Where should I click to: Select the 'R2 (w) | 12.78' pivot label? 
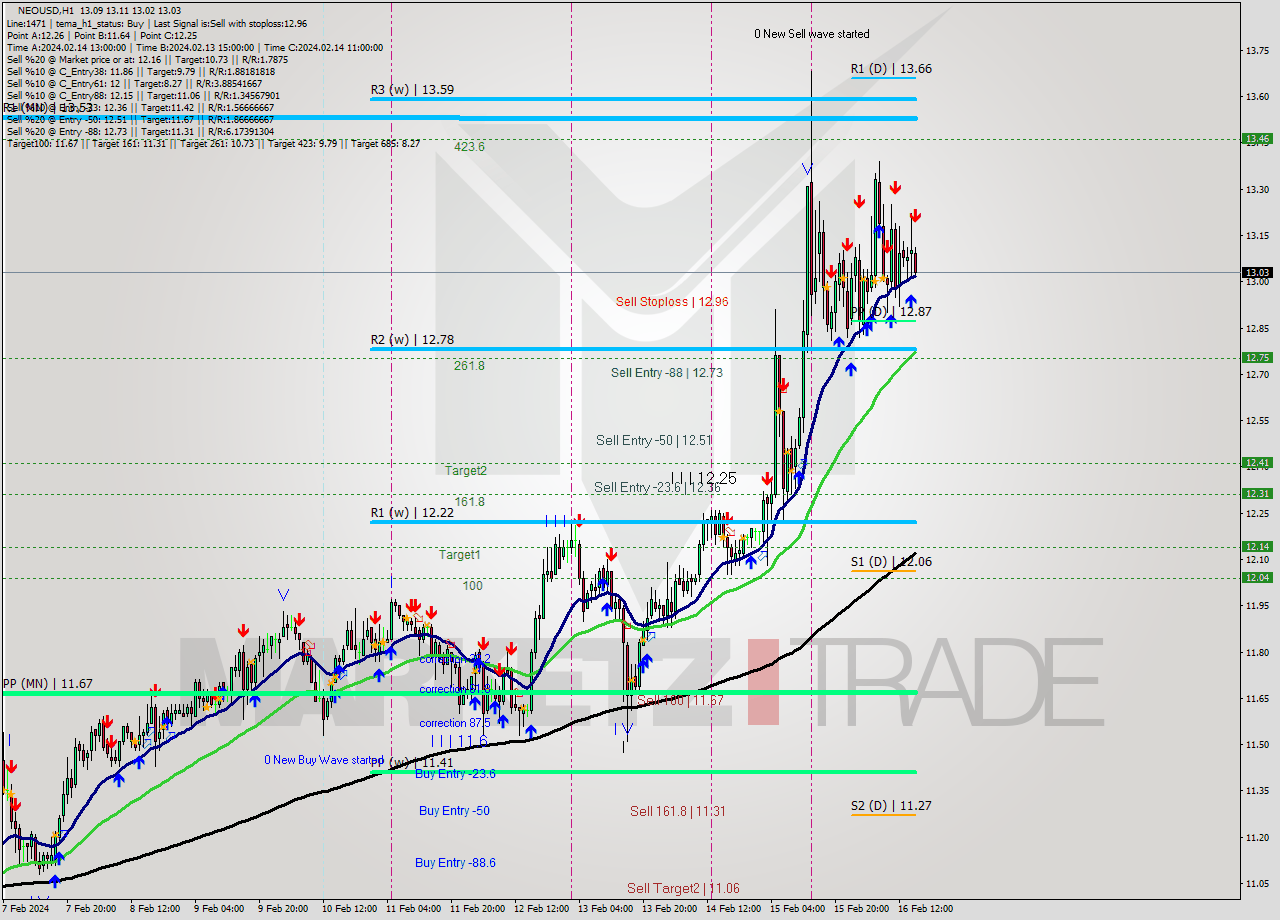pyautogui.click(x=412, y=340)
